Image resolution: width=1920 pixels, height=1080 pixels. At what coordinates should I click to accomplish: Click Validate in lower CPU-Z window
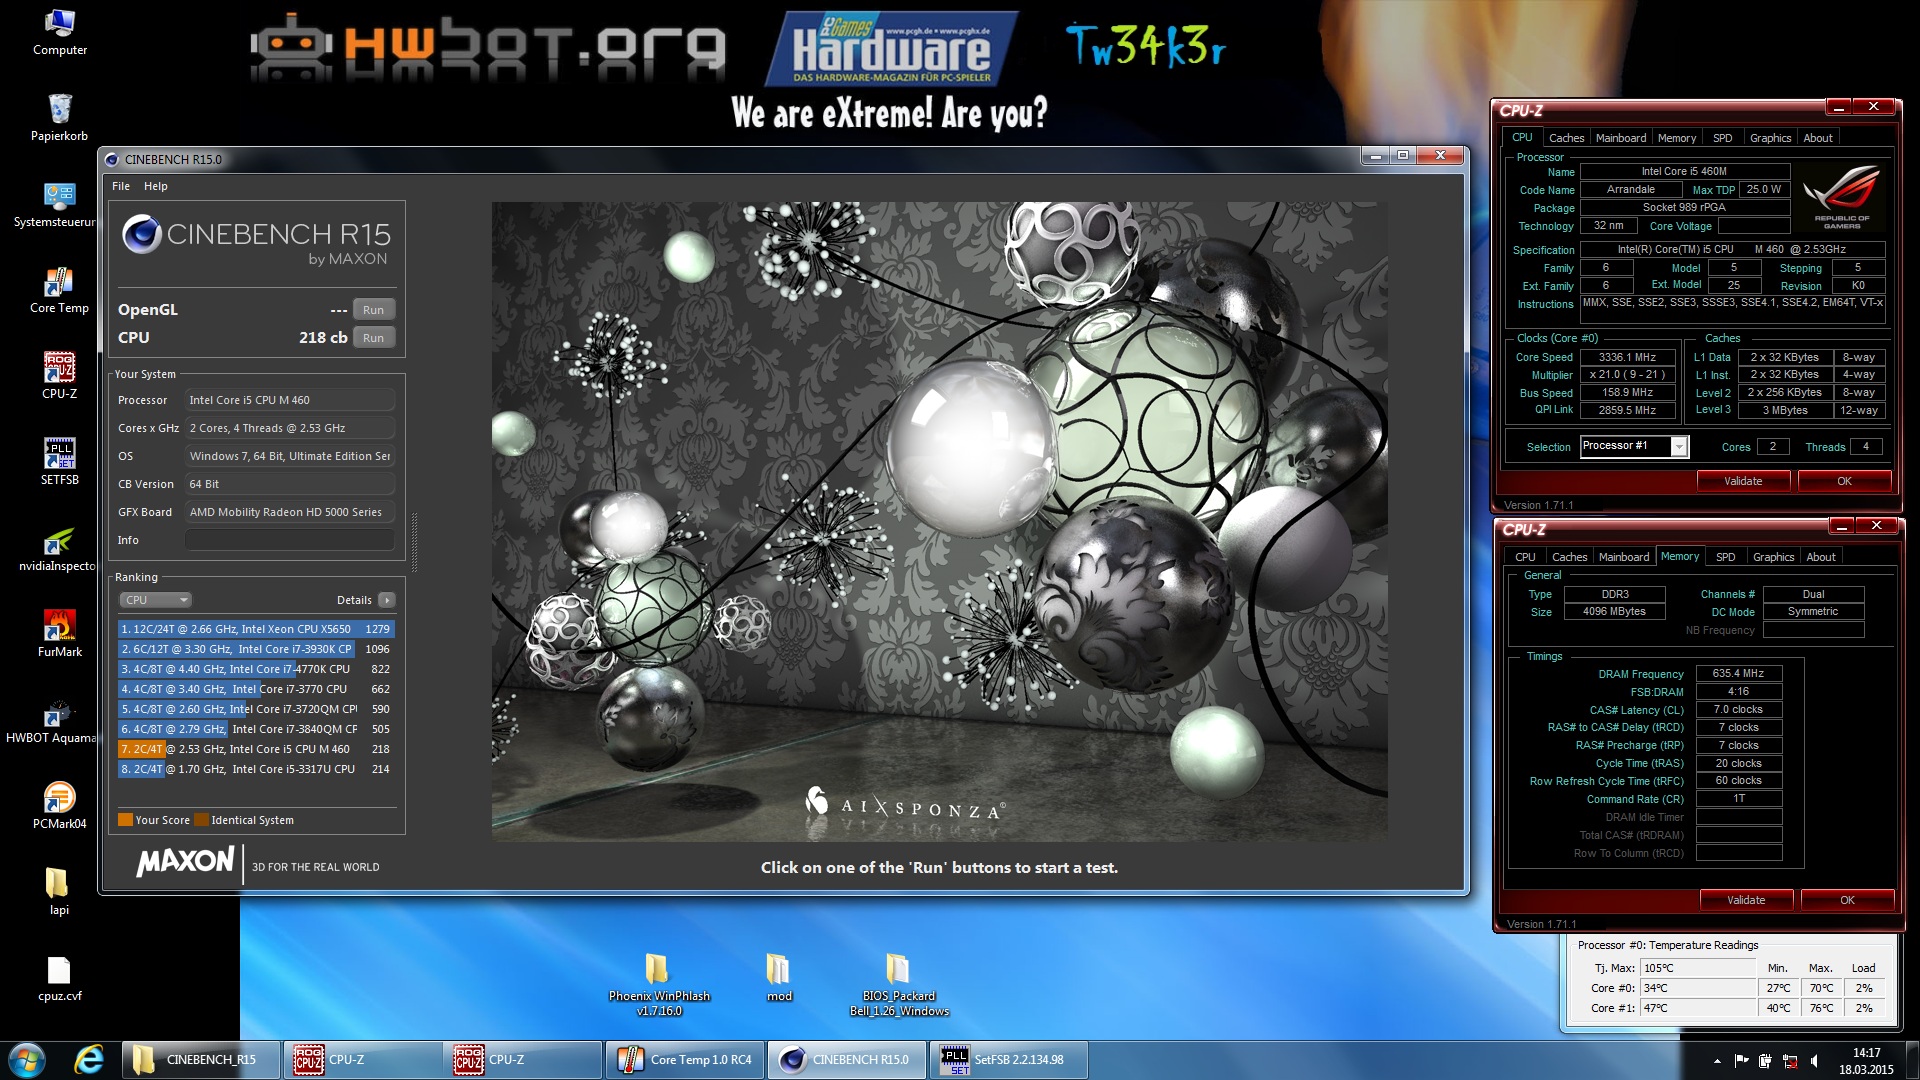[x=1746, y=900]
